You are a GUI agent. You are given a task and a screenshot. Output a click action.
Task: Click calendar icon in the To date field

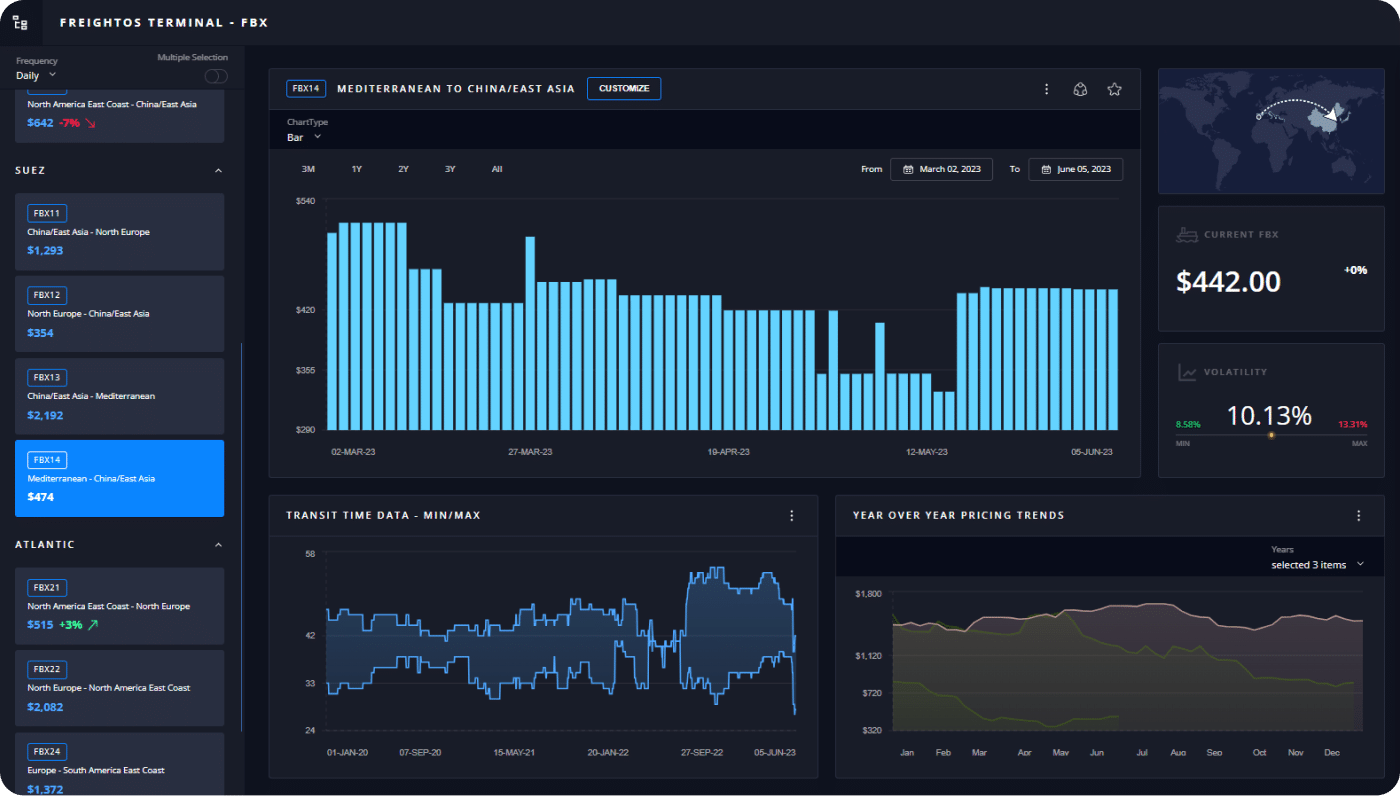pos(1046,169)
